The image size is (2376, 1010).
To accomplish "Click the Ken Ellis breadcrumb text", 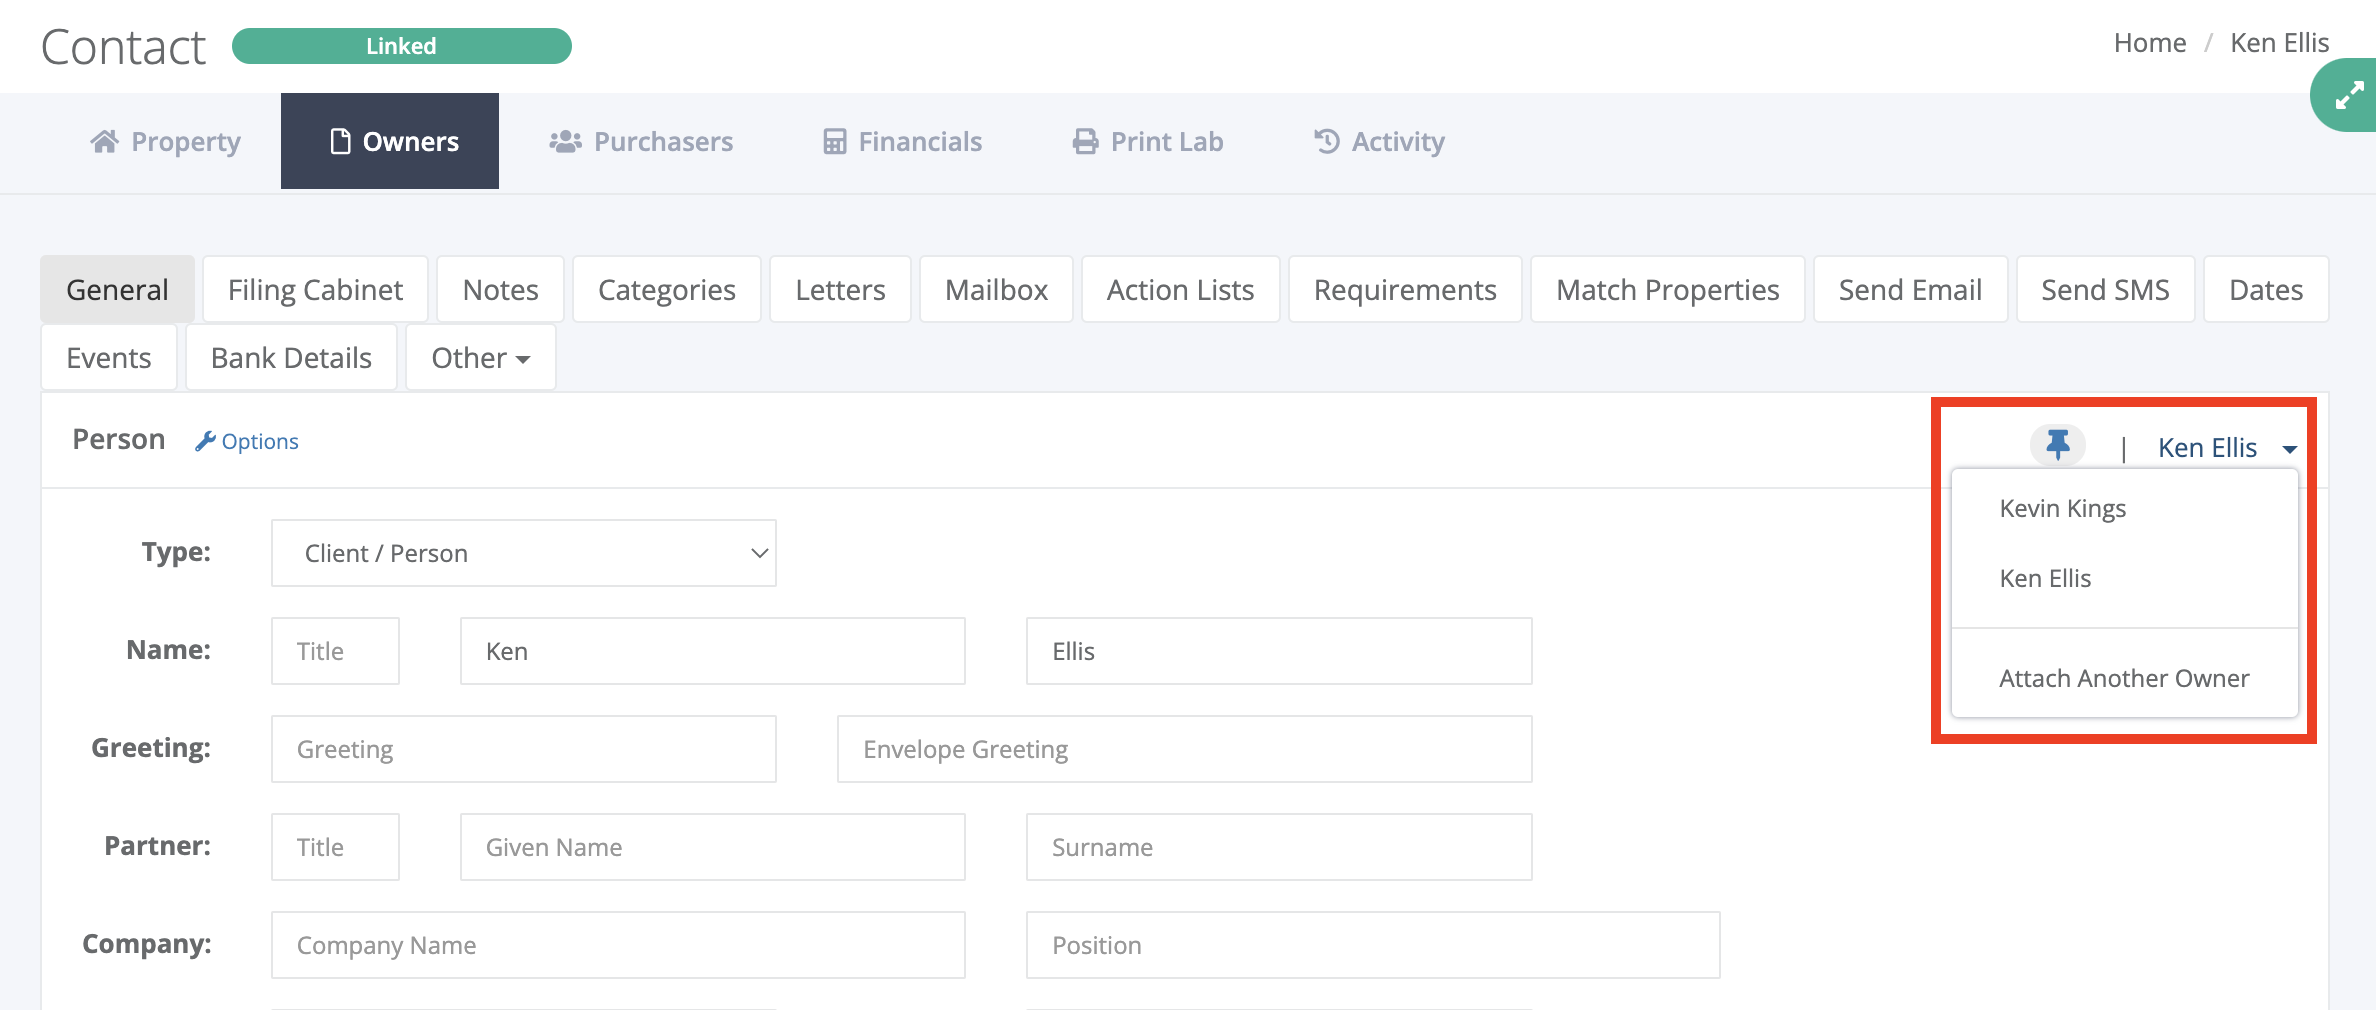I will (2279, 43).
